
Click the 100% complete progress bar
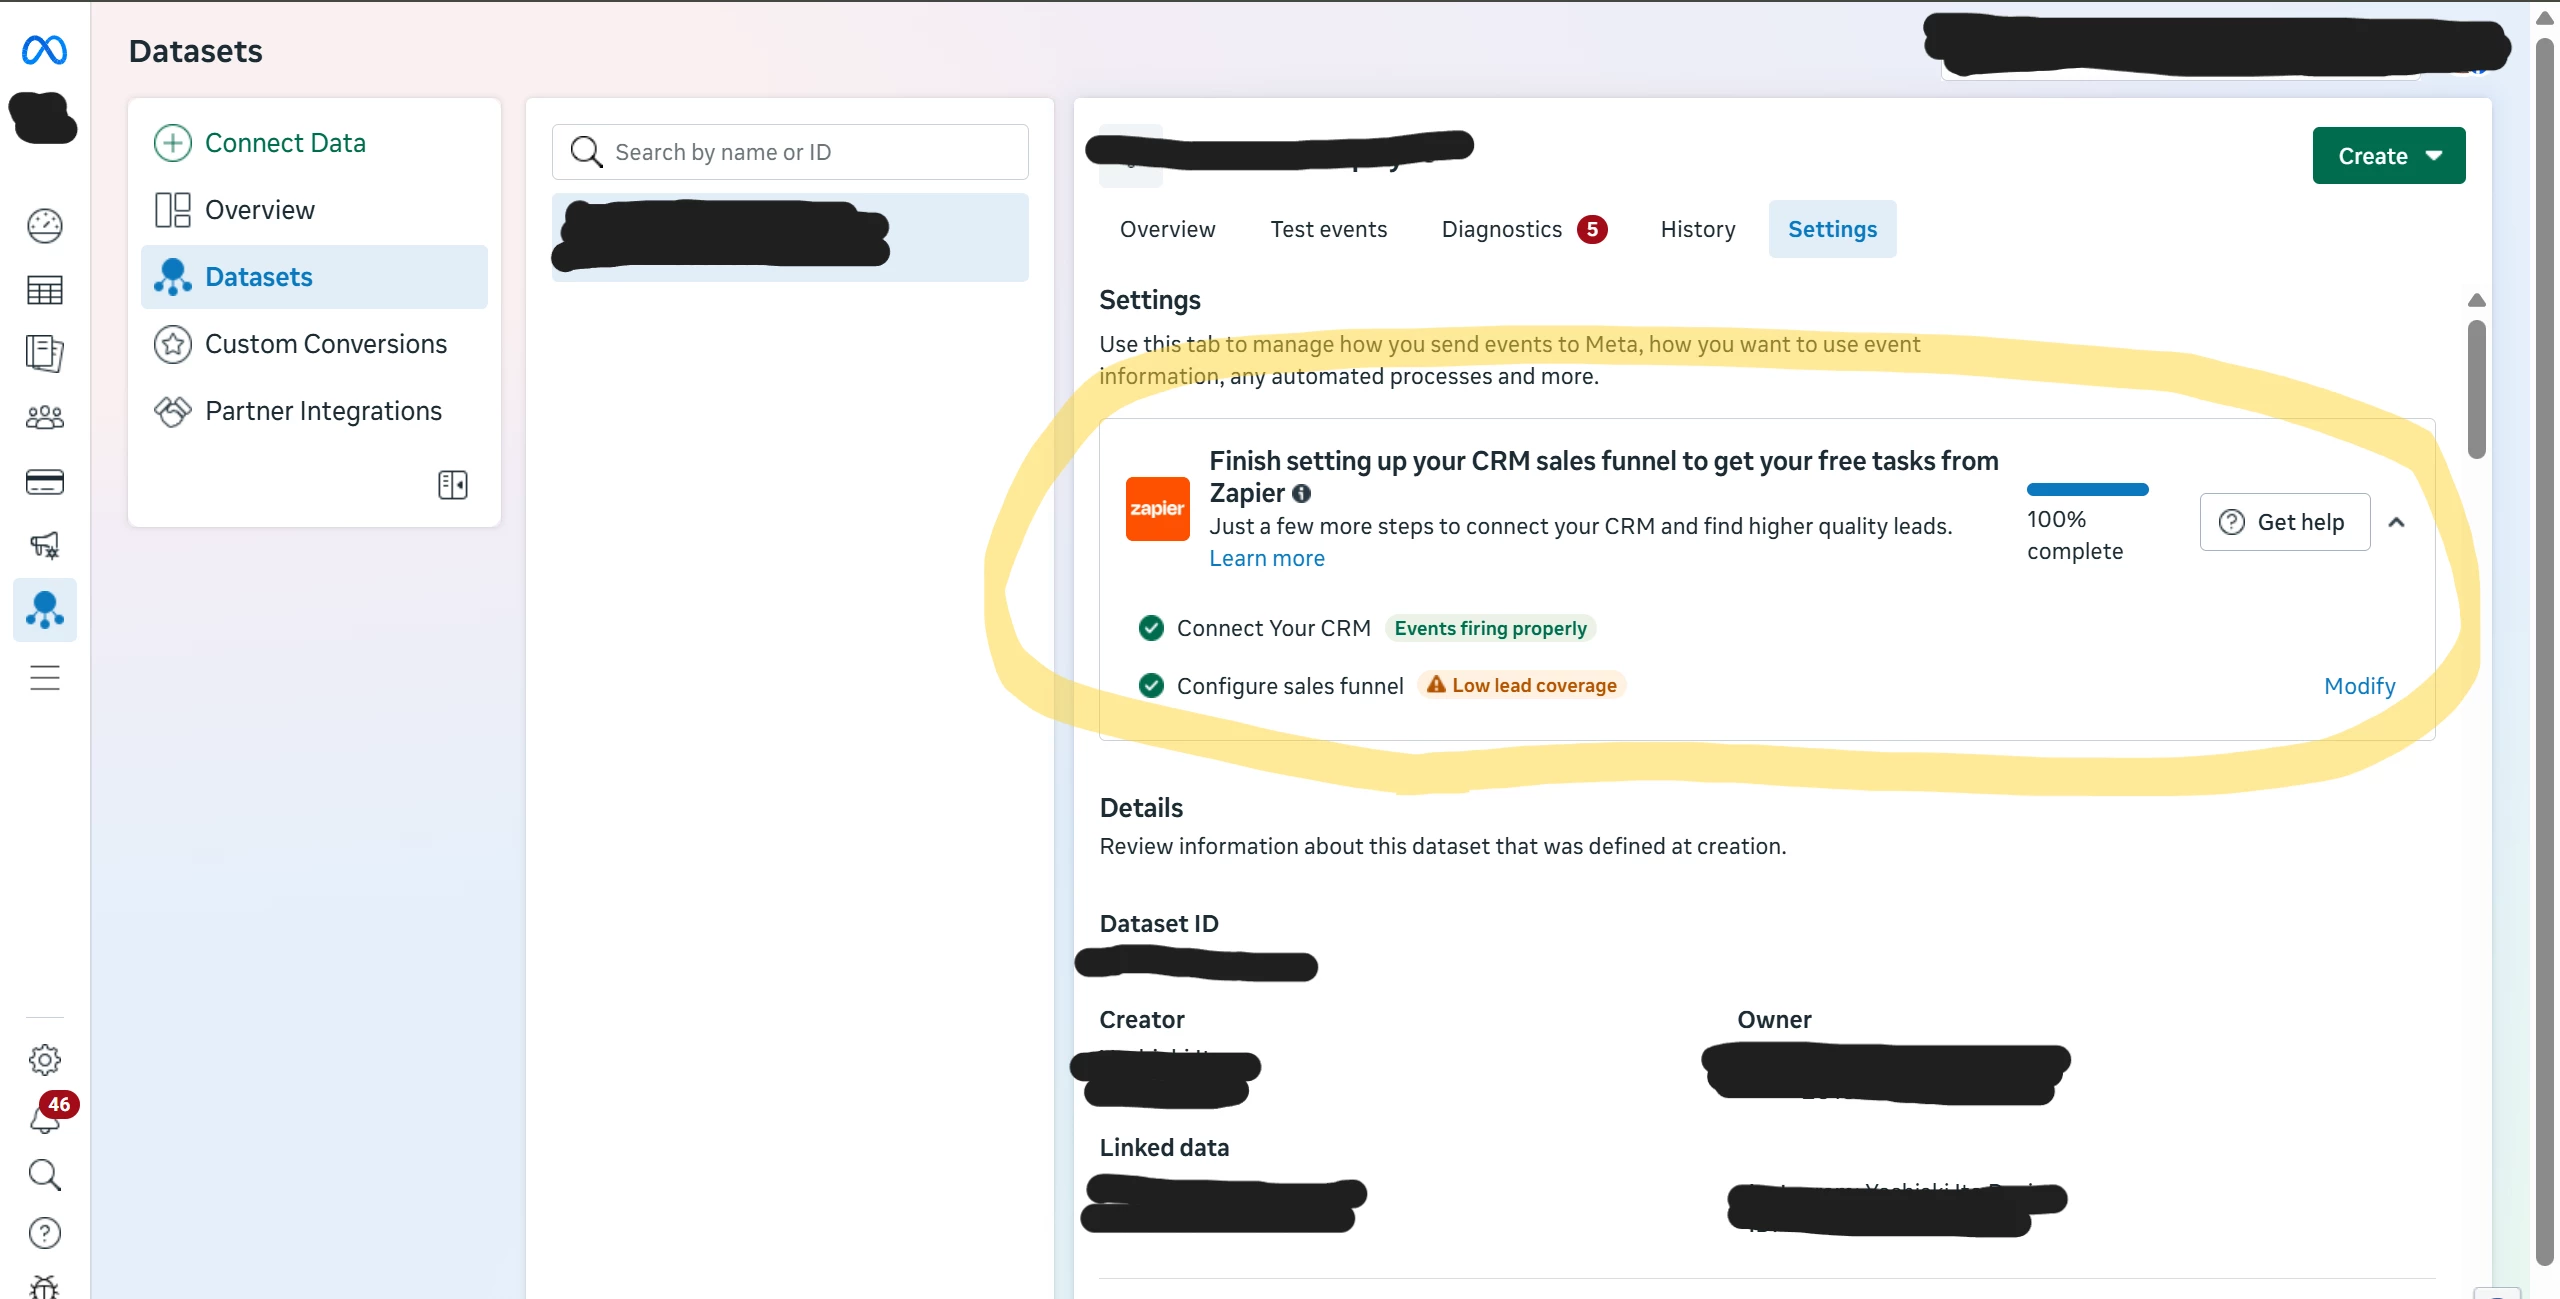click(x=2087, y=490)
